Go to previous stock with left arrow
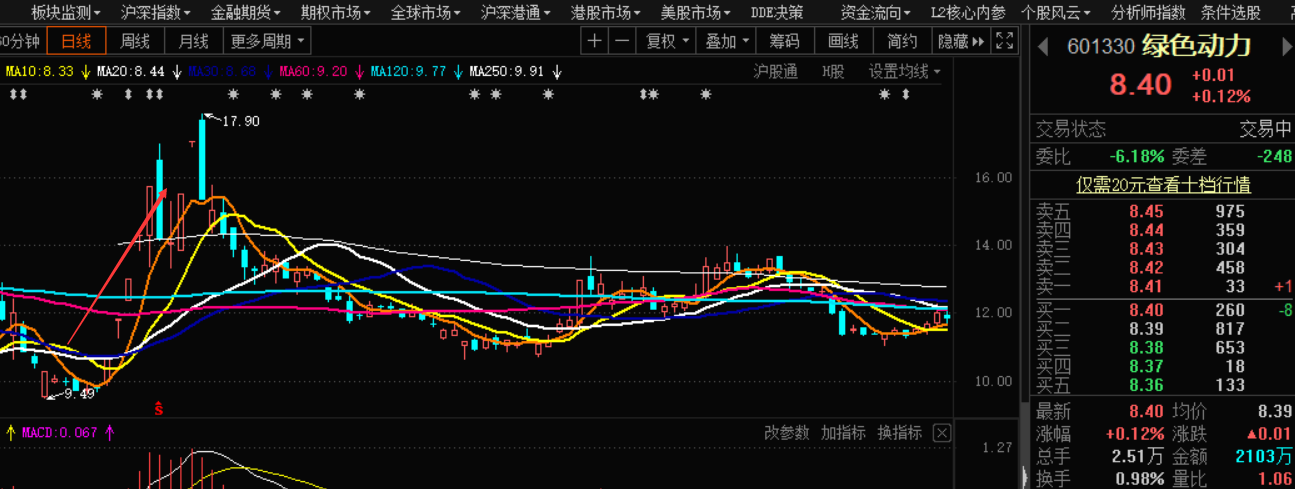1295x489 pixels. [1043, 46]
